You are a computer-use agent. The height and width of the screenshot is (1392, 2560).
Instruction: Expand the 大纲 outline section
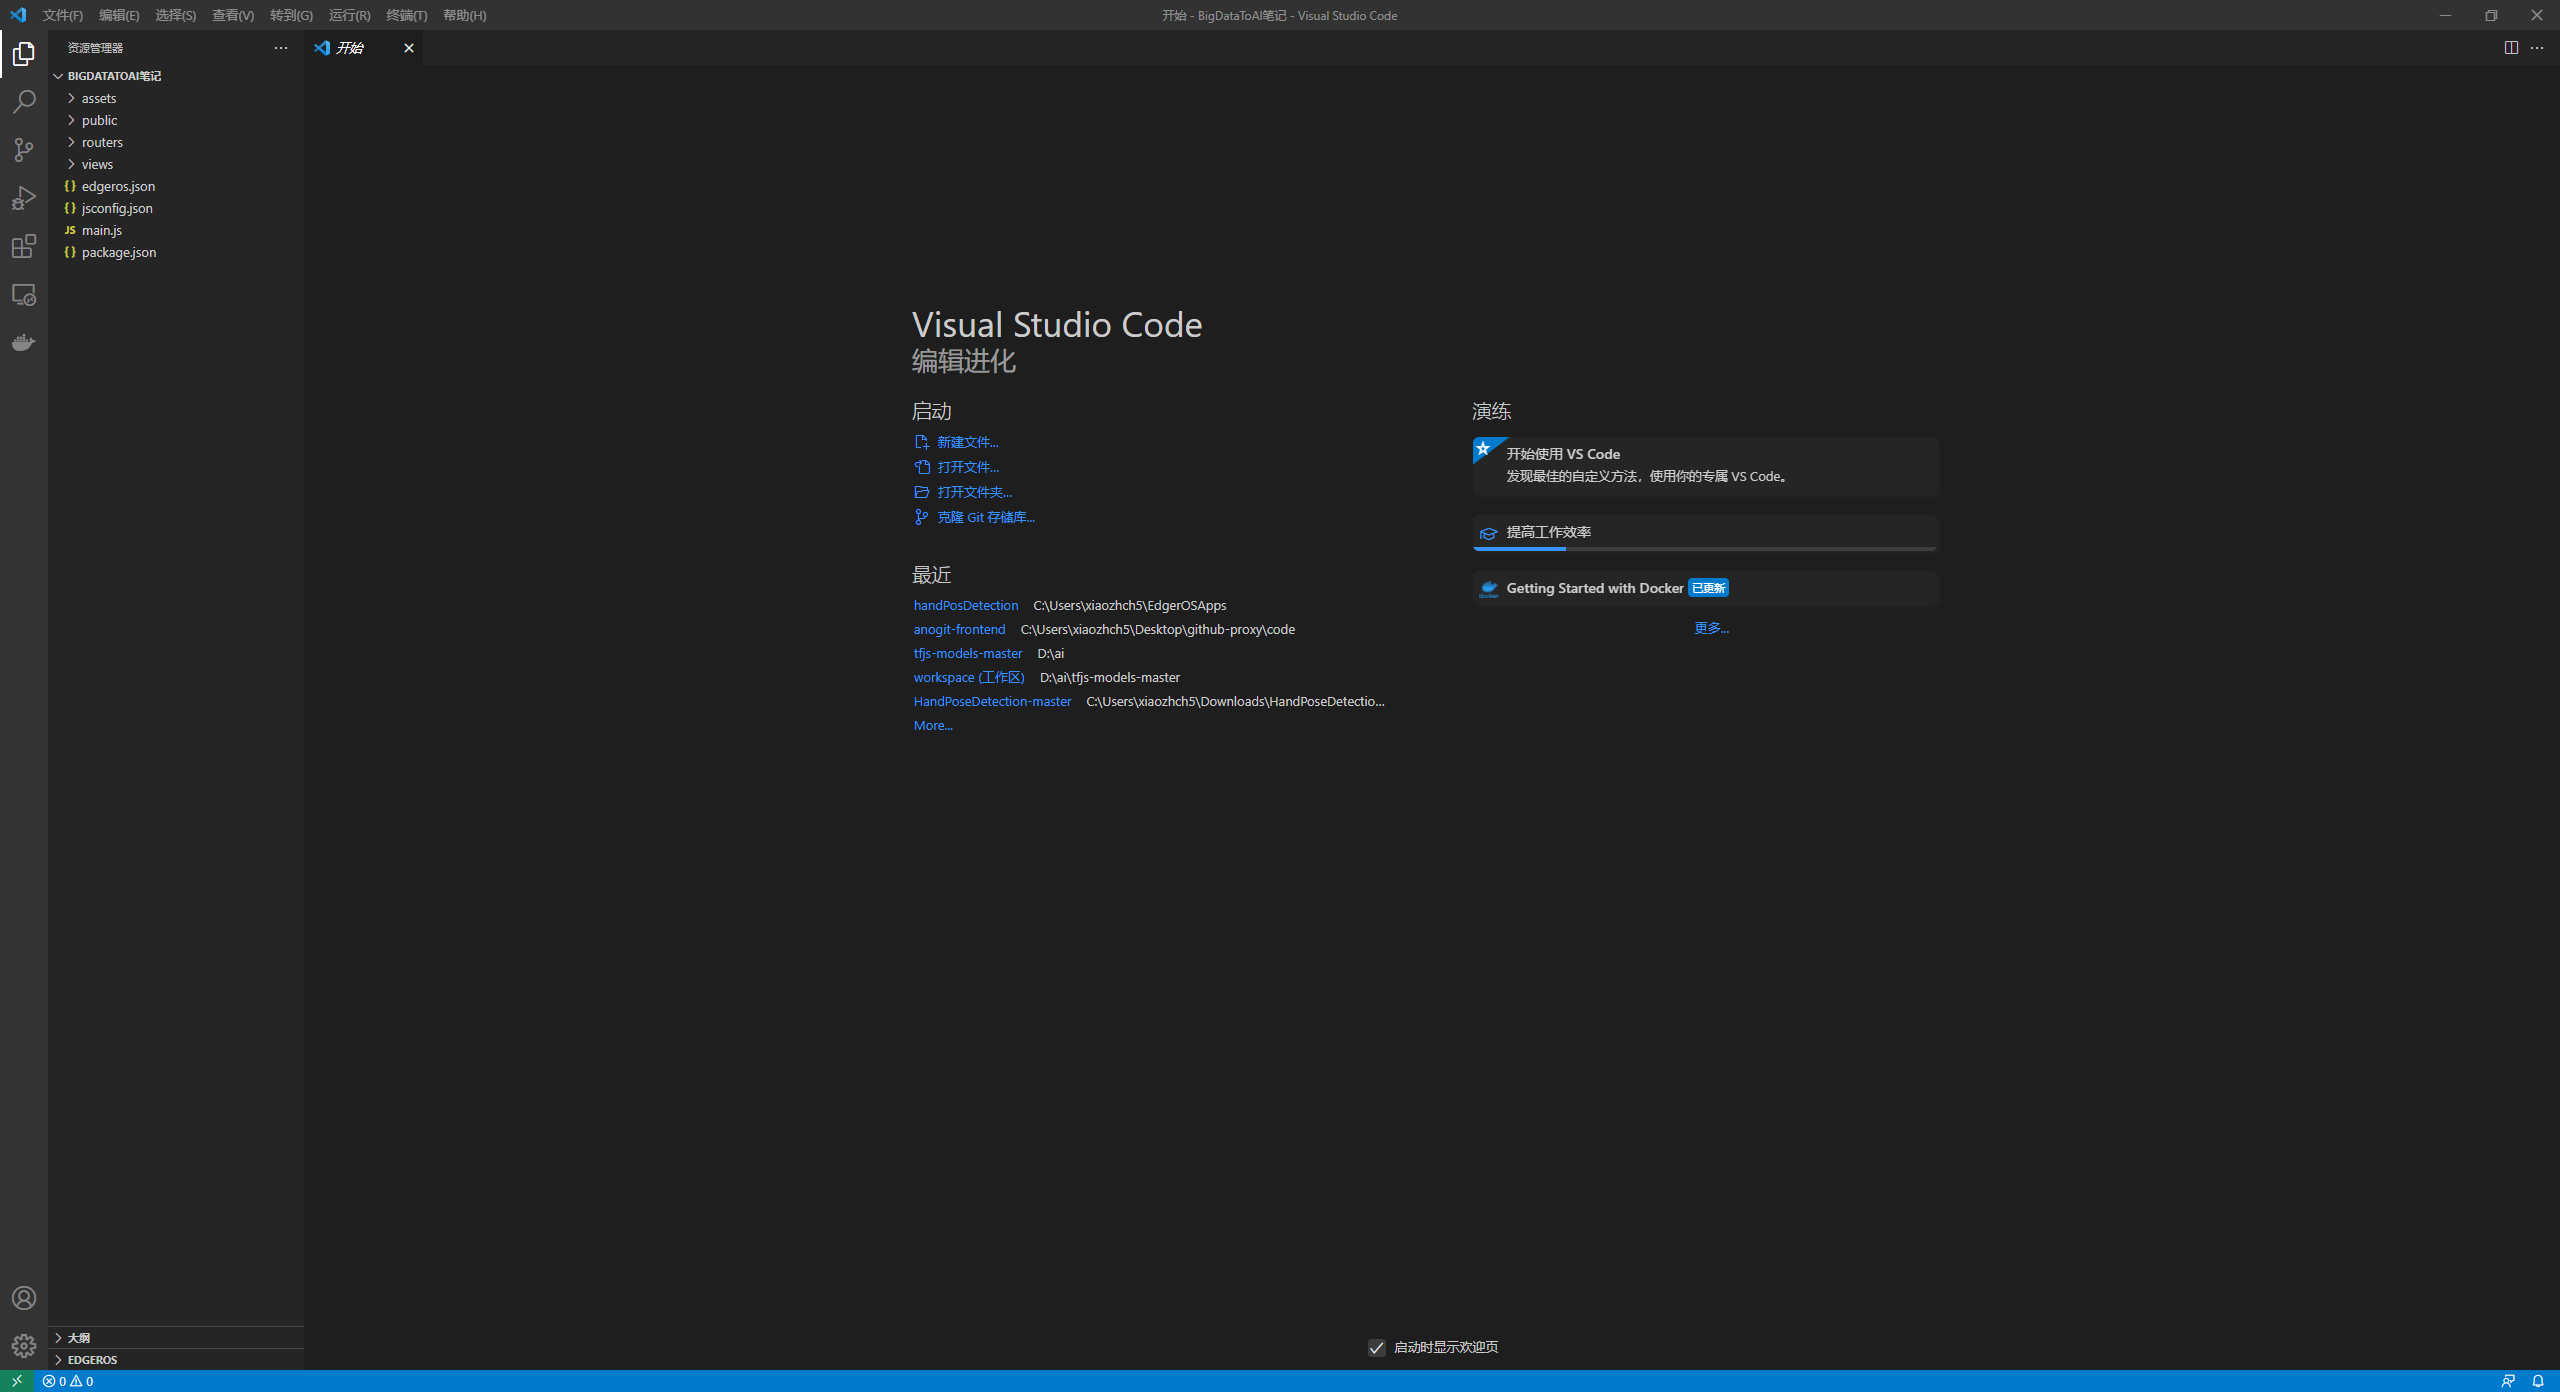pyautogui.click(x=176, y=1338)
